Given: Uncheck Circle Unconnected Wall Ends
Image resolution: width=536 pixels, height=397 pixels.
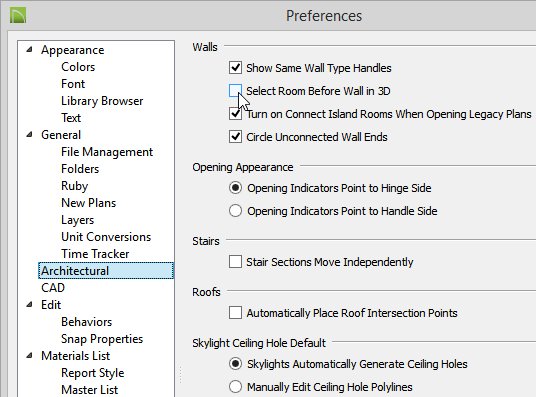Looking at the screenshot, I should point(235,137).
